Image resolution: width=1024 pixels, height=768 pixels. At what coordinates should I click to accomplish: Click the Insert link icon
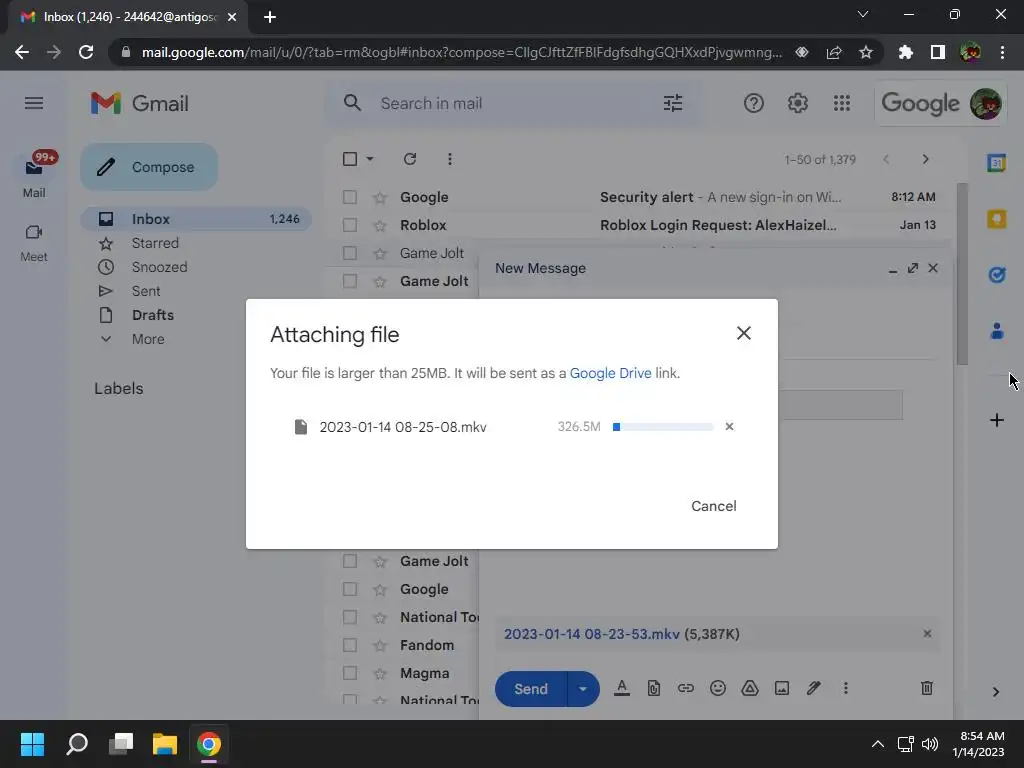tap(686, 688)
